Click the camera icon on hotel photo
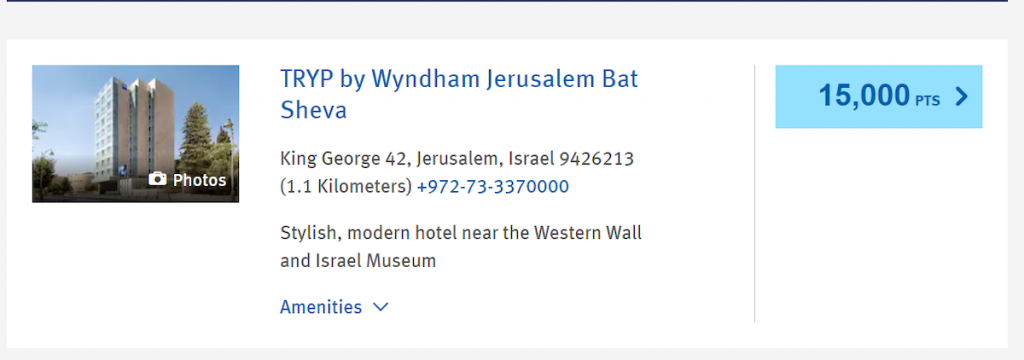 [x=157, y=179]
